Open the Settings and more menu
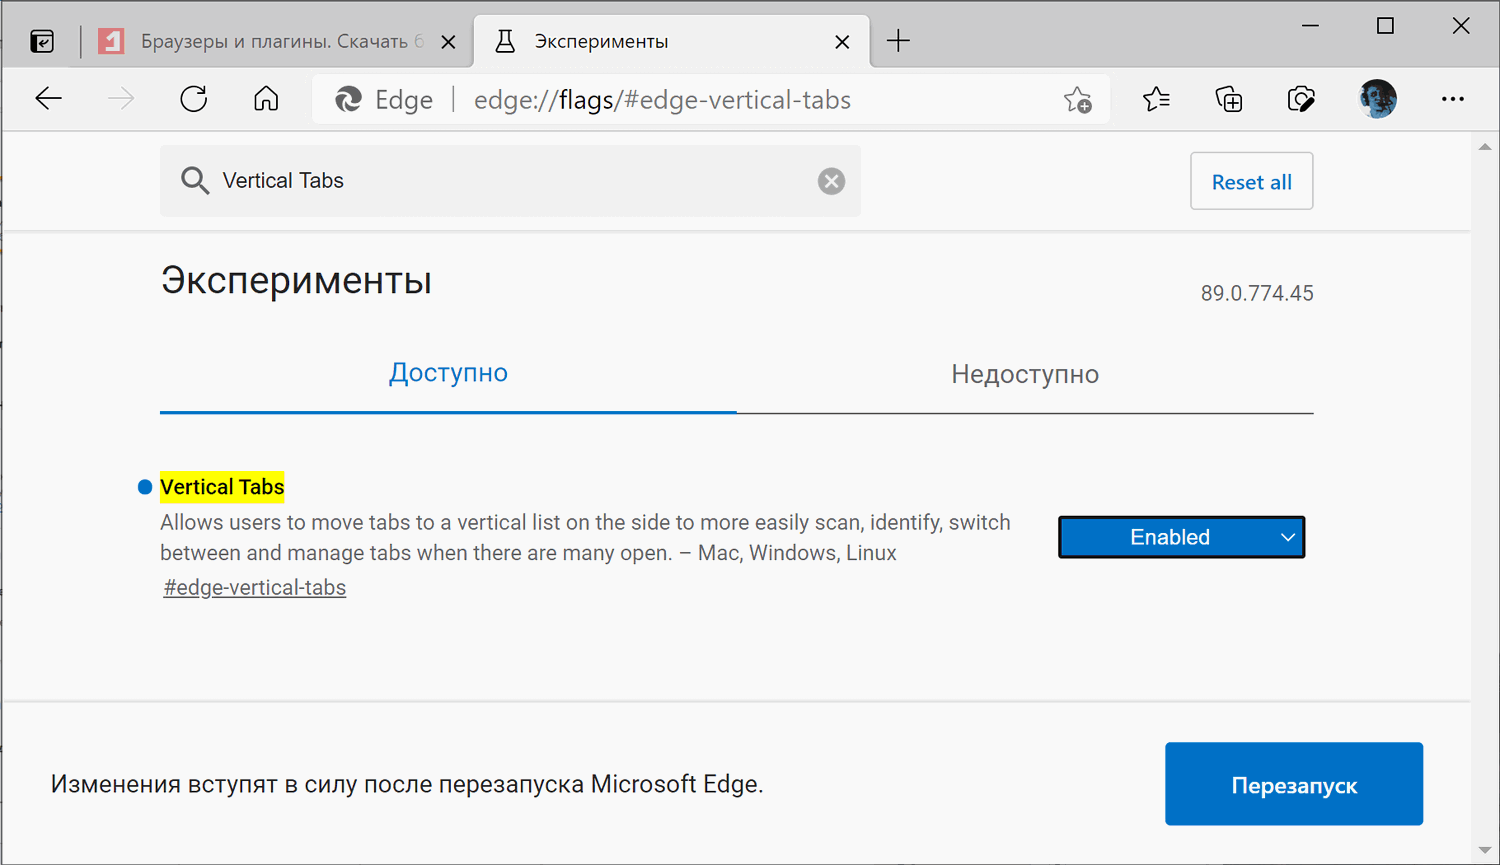 1453,98
